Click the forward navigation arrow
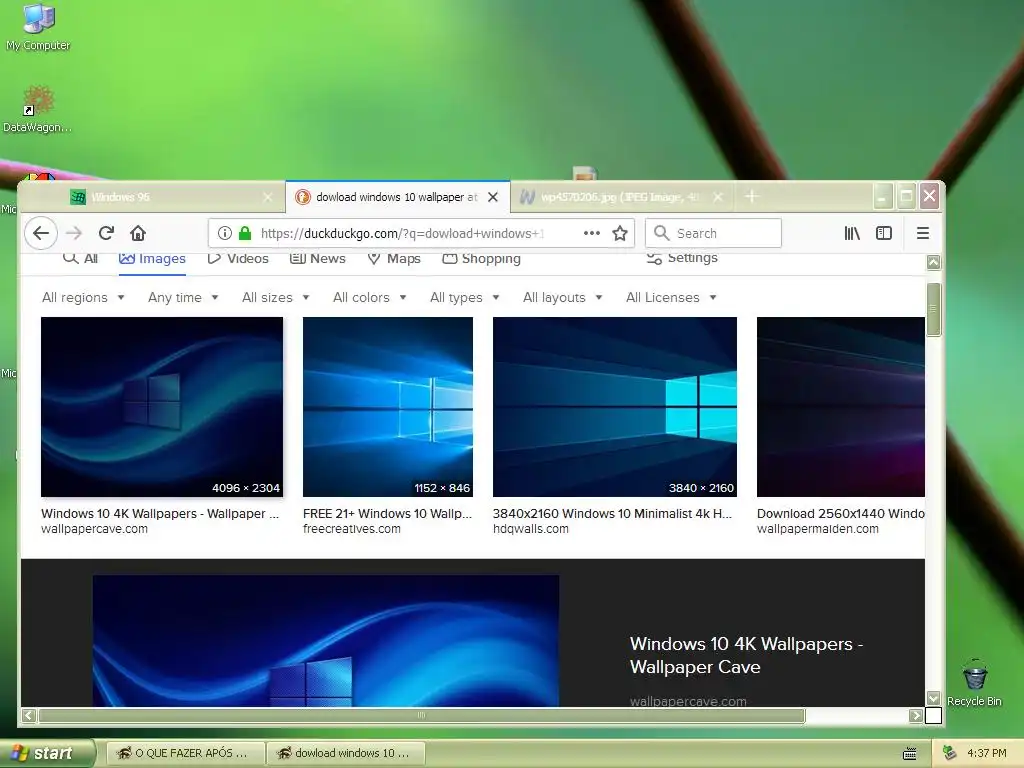 coord(74,233)
